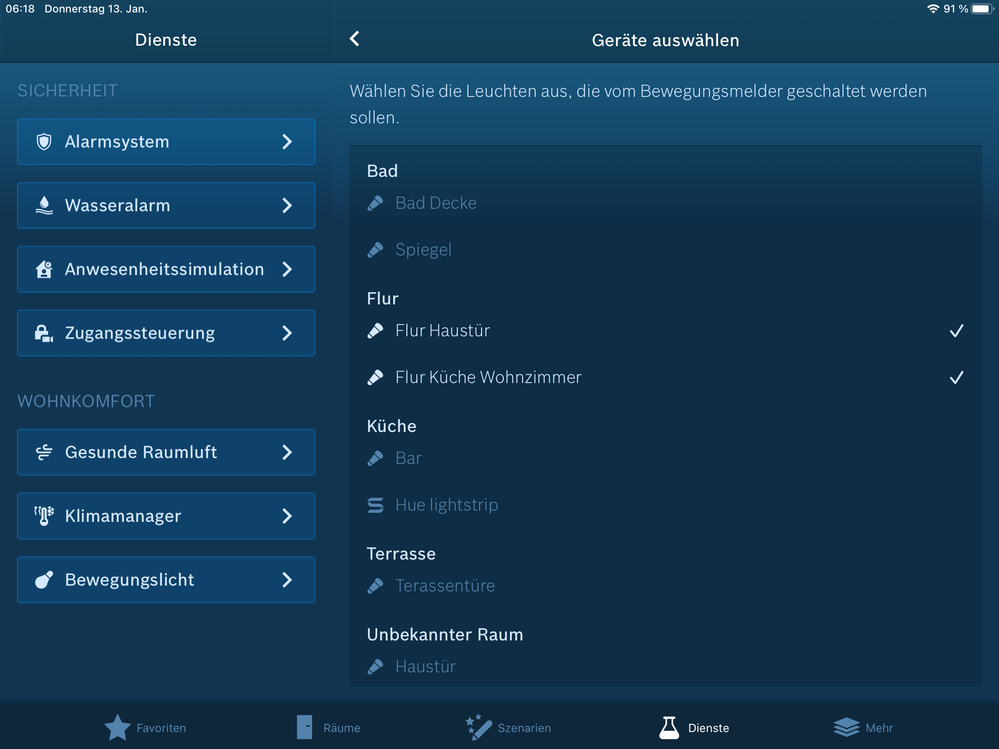999x749 pixels.
Task: Open the Szenarien tab
Action: pos(508,727)
